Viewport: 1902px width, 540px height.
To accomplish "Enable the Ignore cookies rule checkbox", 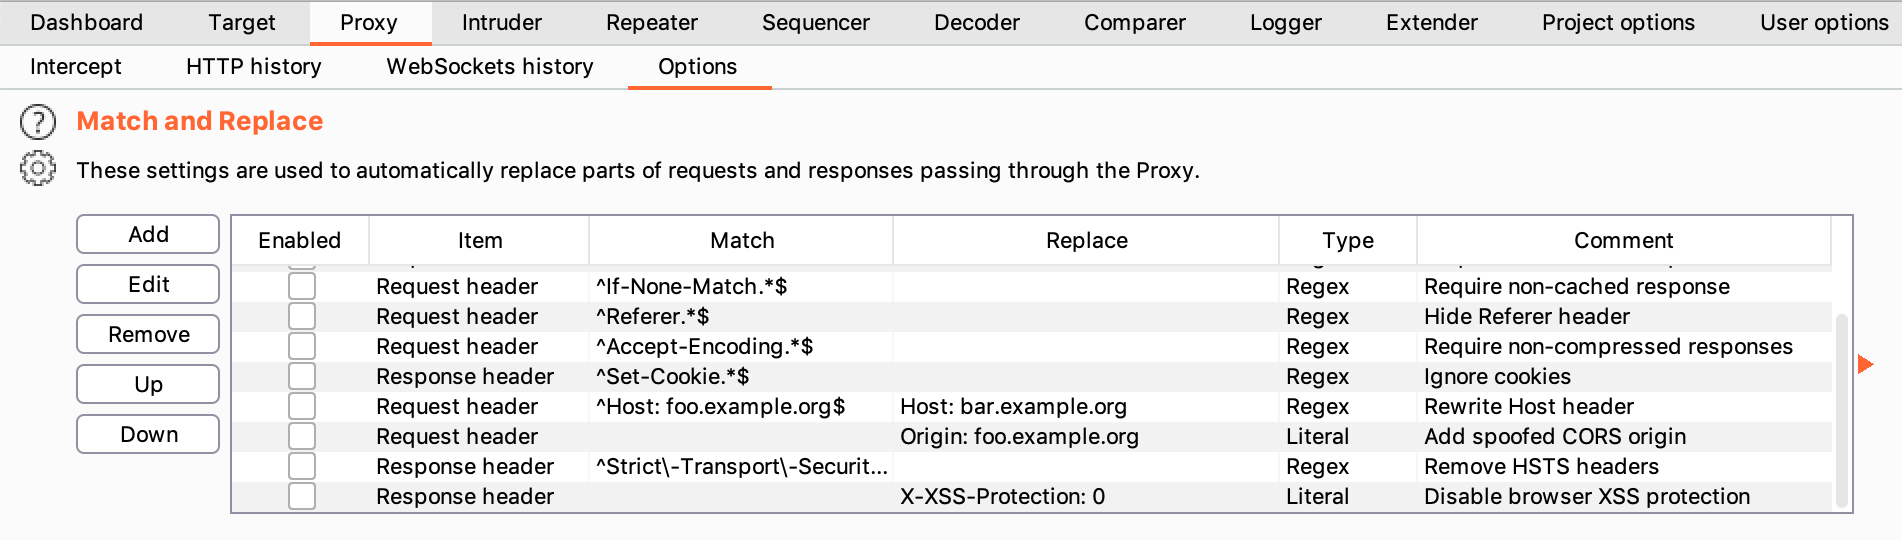I will (302, 377).
